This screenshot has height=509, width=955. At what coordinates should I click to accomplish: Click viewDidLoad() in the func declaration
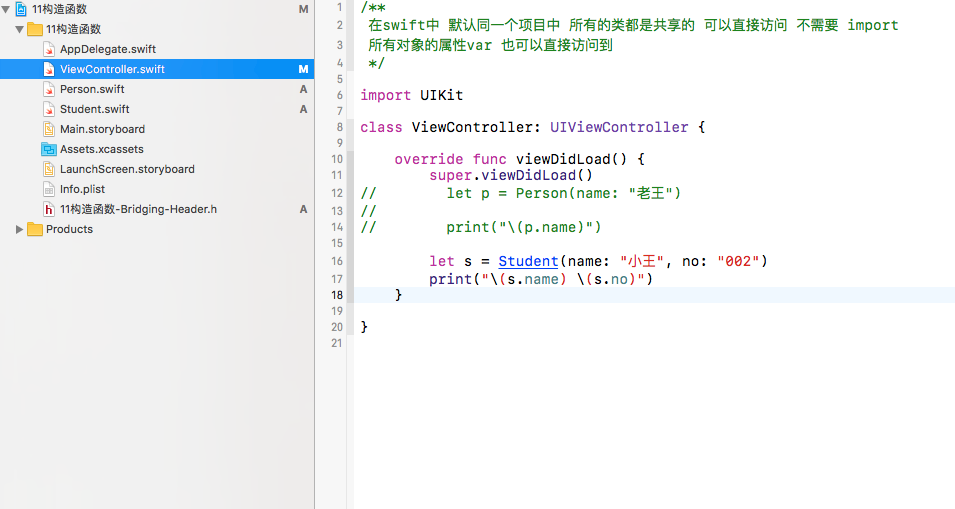[x=571, y=160]
